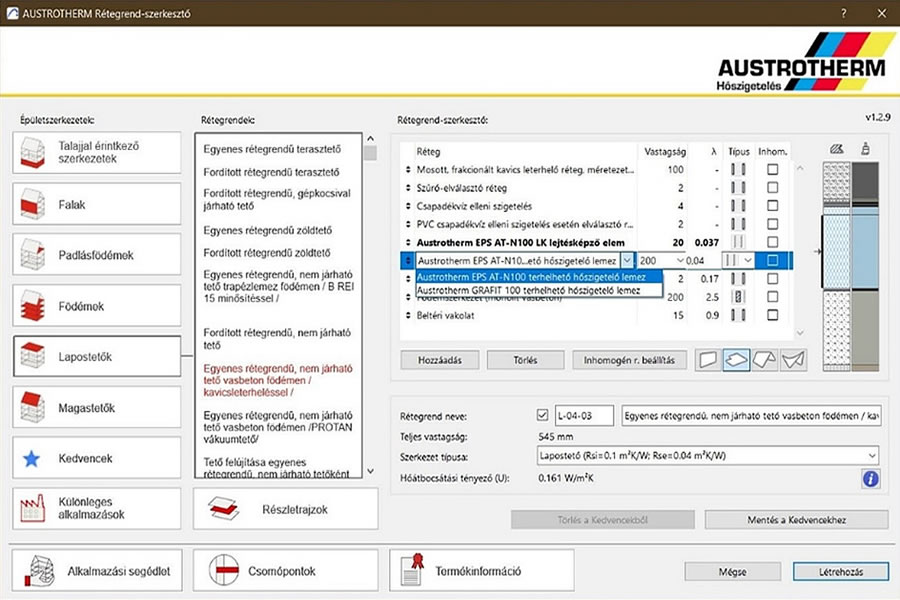The image size is (900, 600).
Task: Select the first flat-shape geometry icon
Action: [708, 360]
